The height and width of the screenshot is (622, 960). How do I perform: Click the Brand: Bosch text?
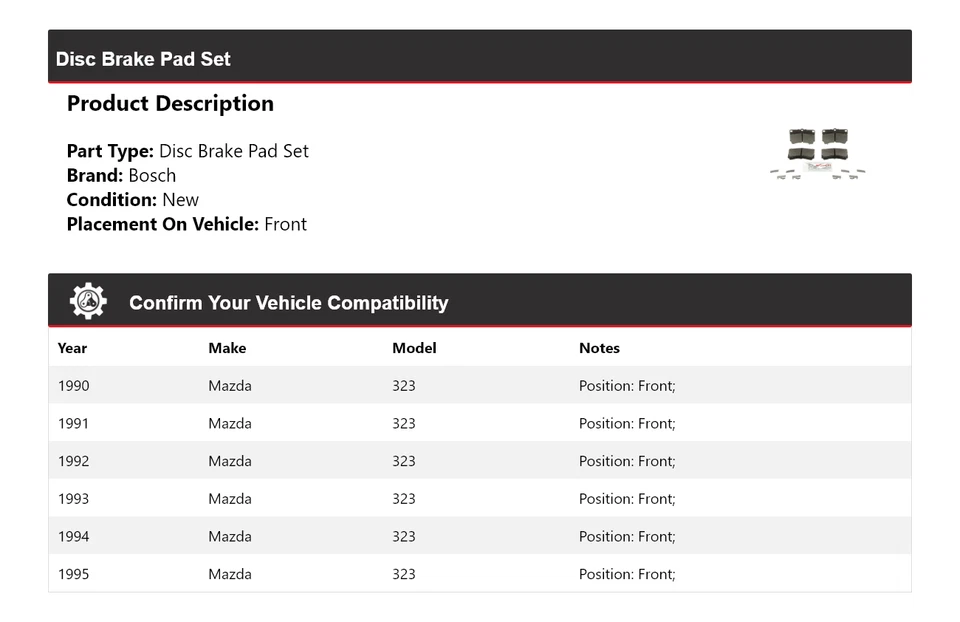(x=121, y=175)
